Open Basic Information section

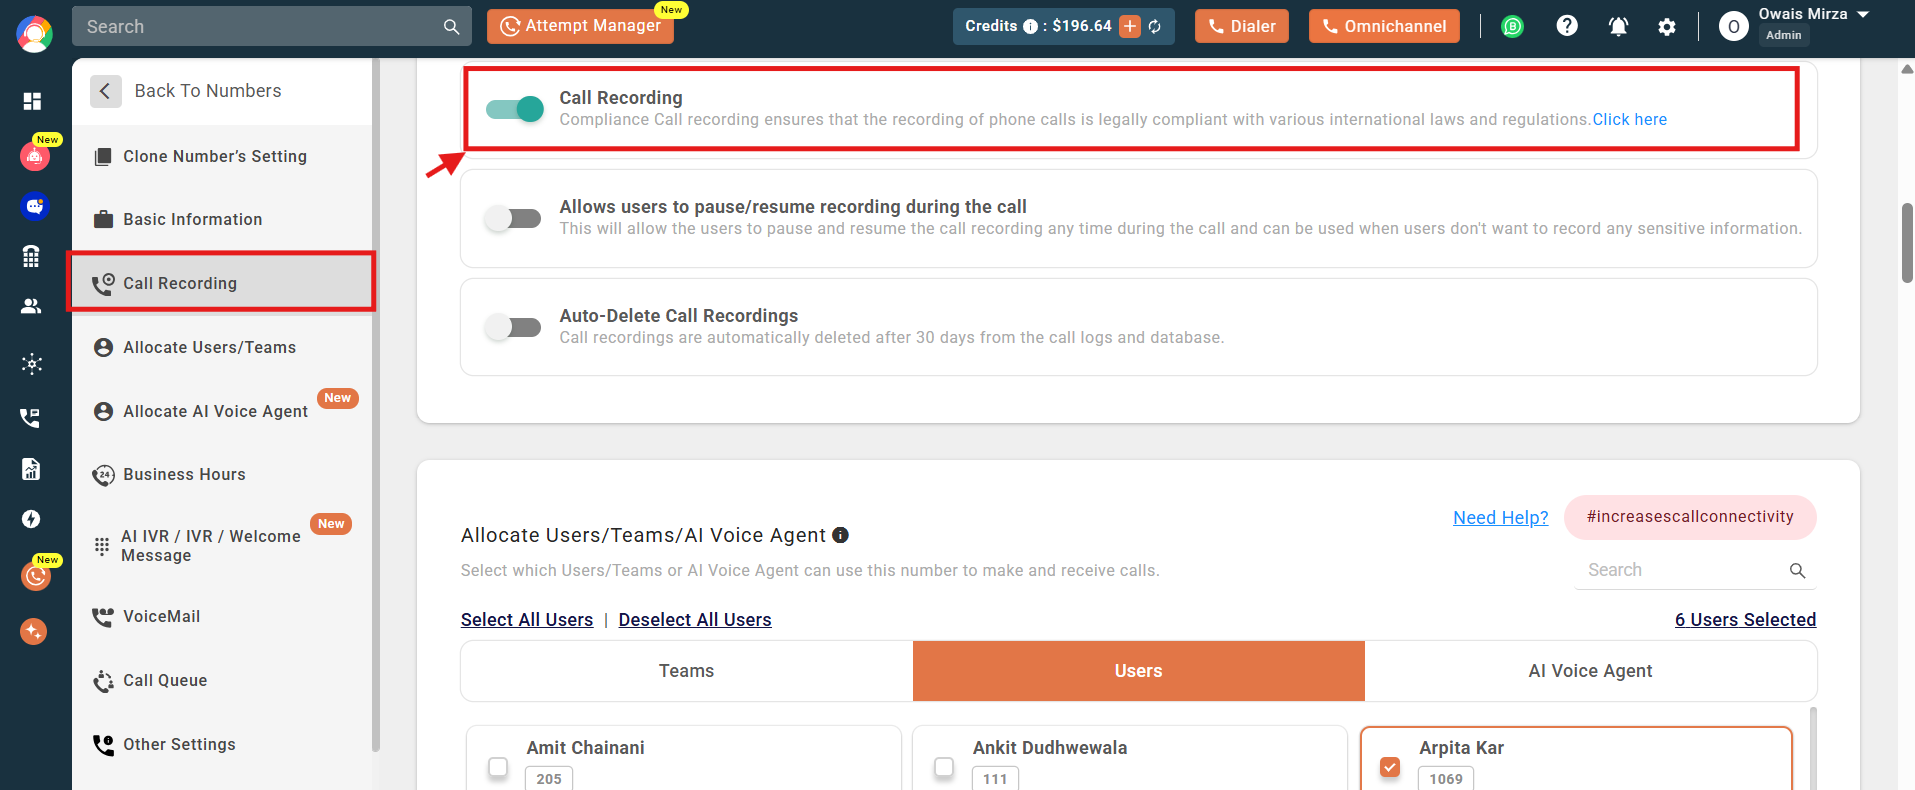222,219
